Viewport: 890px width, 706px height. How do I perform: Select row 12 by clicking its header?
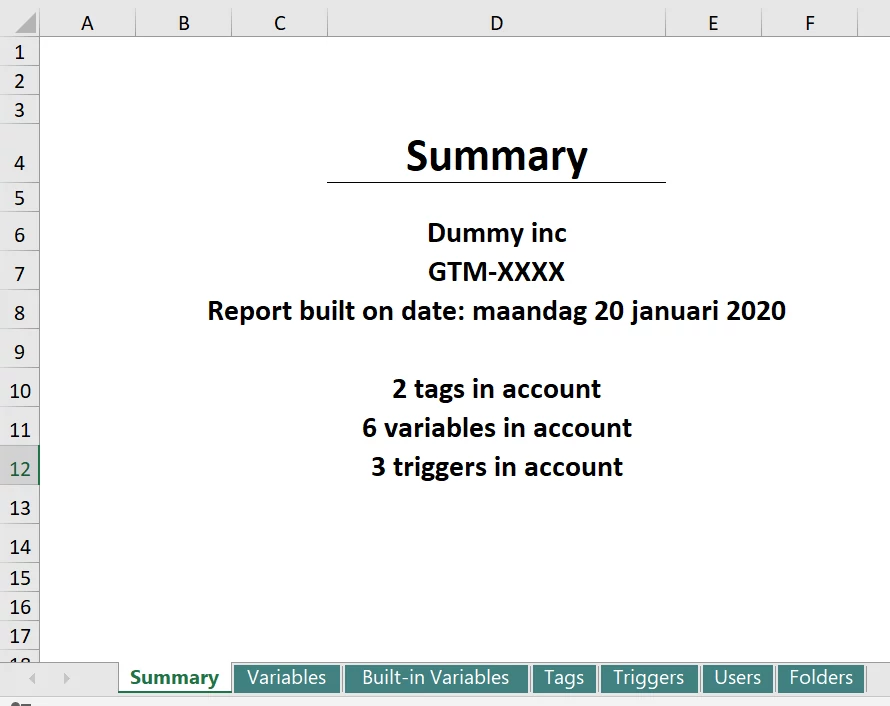pyautogui.click(x=20, y=467)
